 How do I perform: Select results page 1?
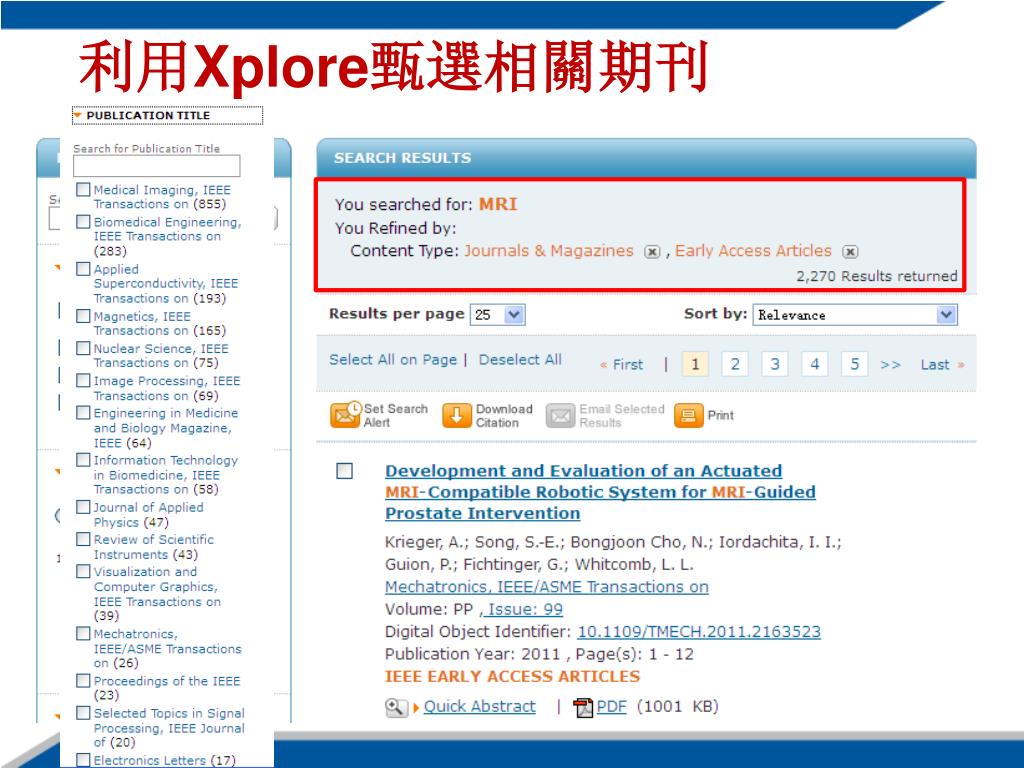[x=695, y=364]
